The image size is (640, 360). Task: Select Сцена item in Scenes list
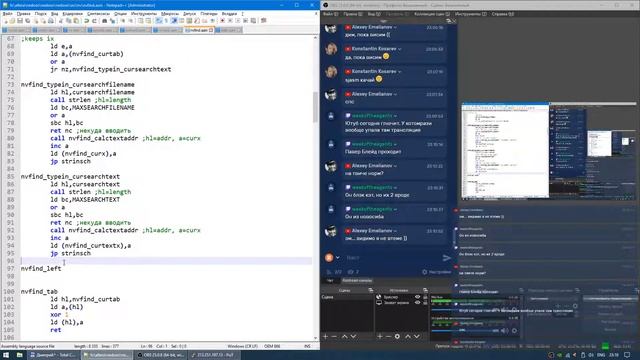coord(347,297)
